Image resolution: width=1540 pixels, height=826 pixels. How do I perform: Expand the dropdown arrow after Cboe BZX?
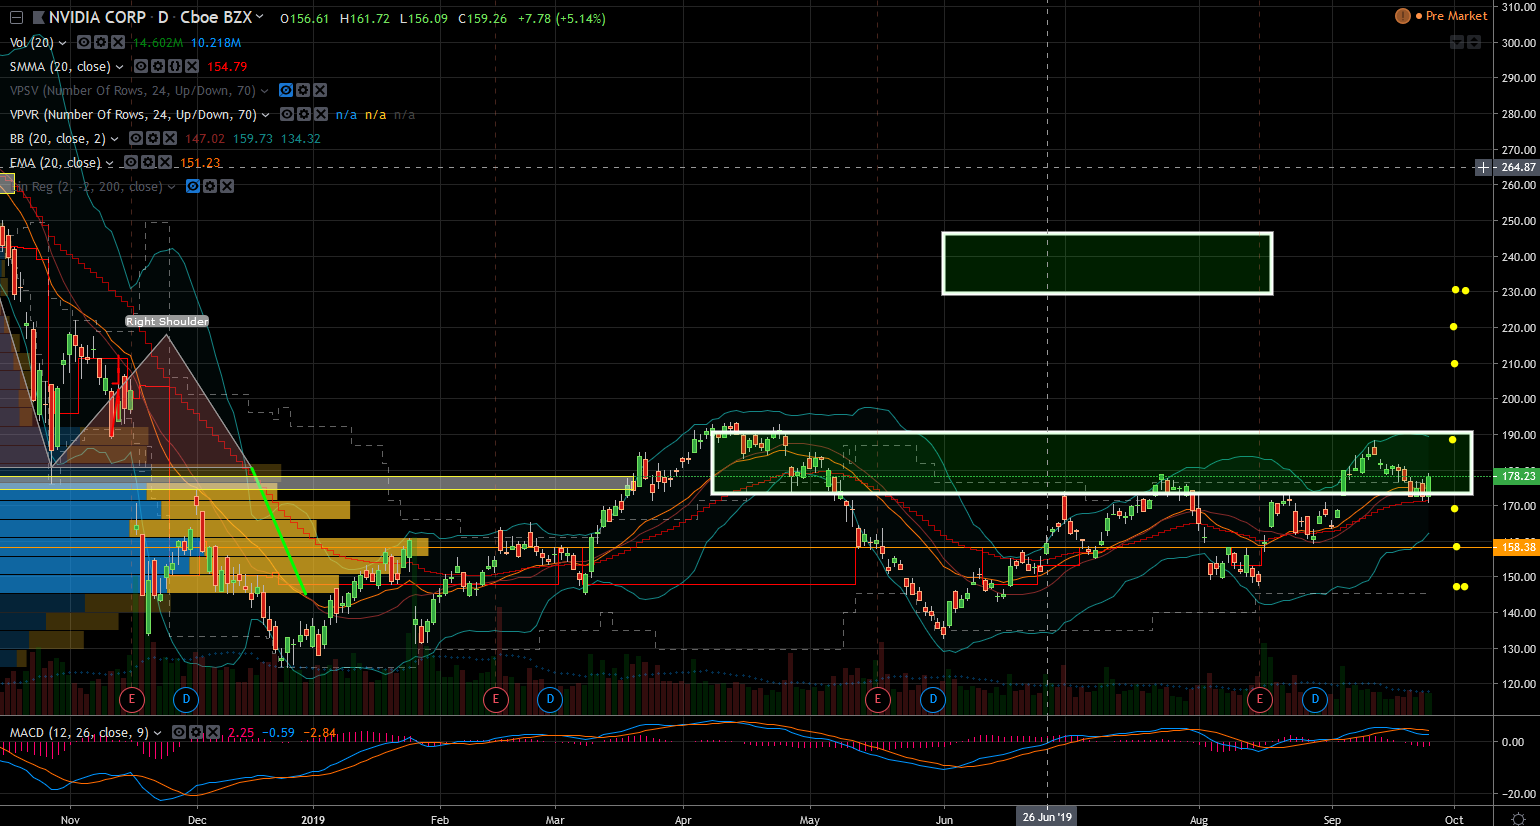(x=260, y=17)
